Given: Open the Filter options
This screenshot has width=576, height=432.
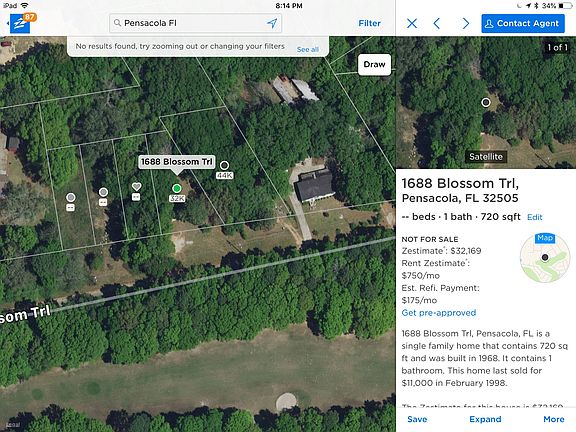Looking at the screenshot, I should pos(369,23).
